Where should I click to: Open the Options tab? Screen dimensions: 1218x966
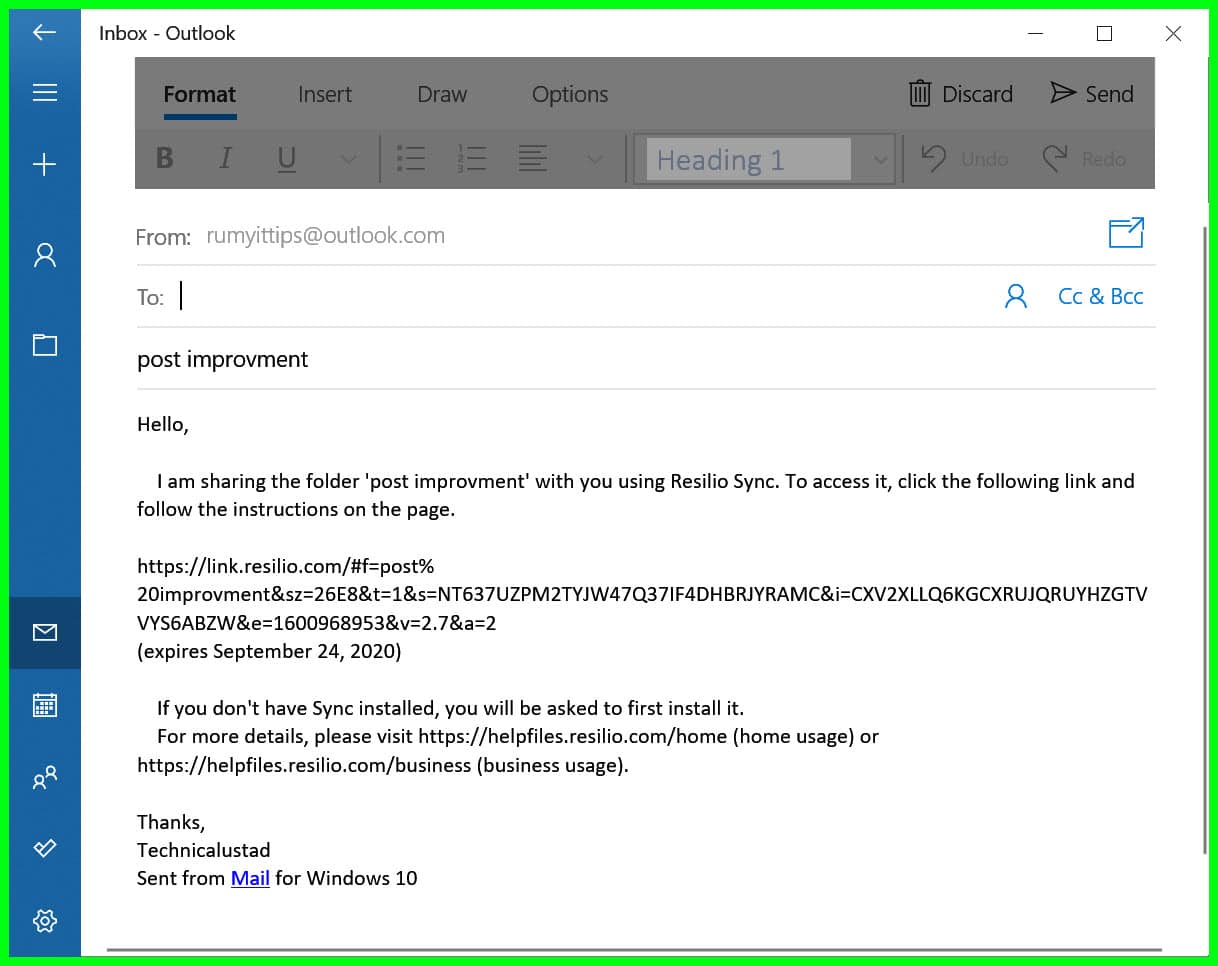tap(570, 94)
